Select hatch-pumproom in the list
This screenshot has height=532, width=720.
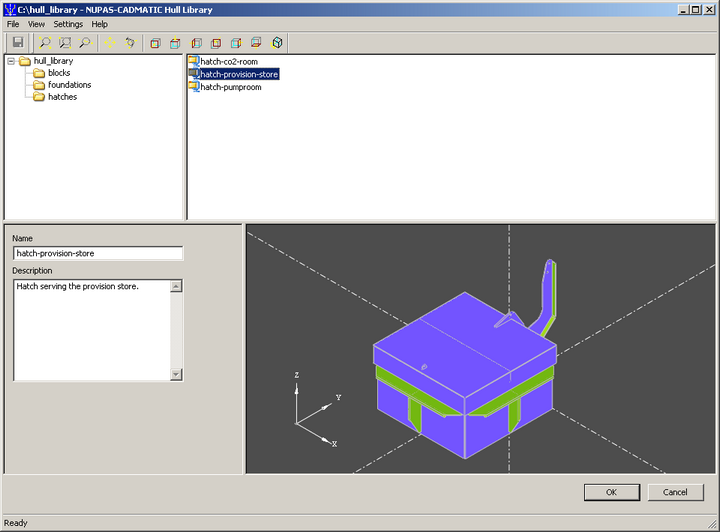(230, 87)
